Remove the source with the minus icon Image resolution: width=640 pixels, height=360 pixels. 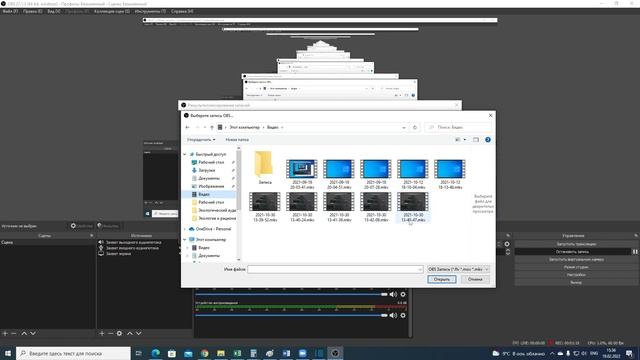pyautogui.click(x=110, y=333)
